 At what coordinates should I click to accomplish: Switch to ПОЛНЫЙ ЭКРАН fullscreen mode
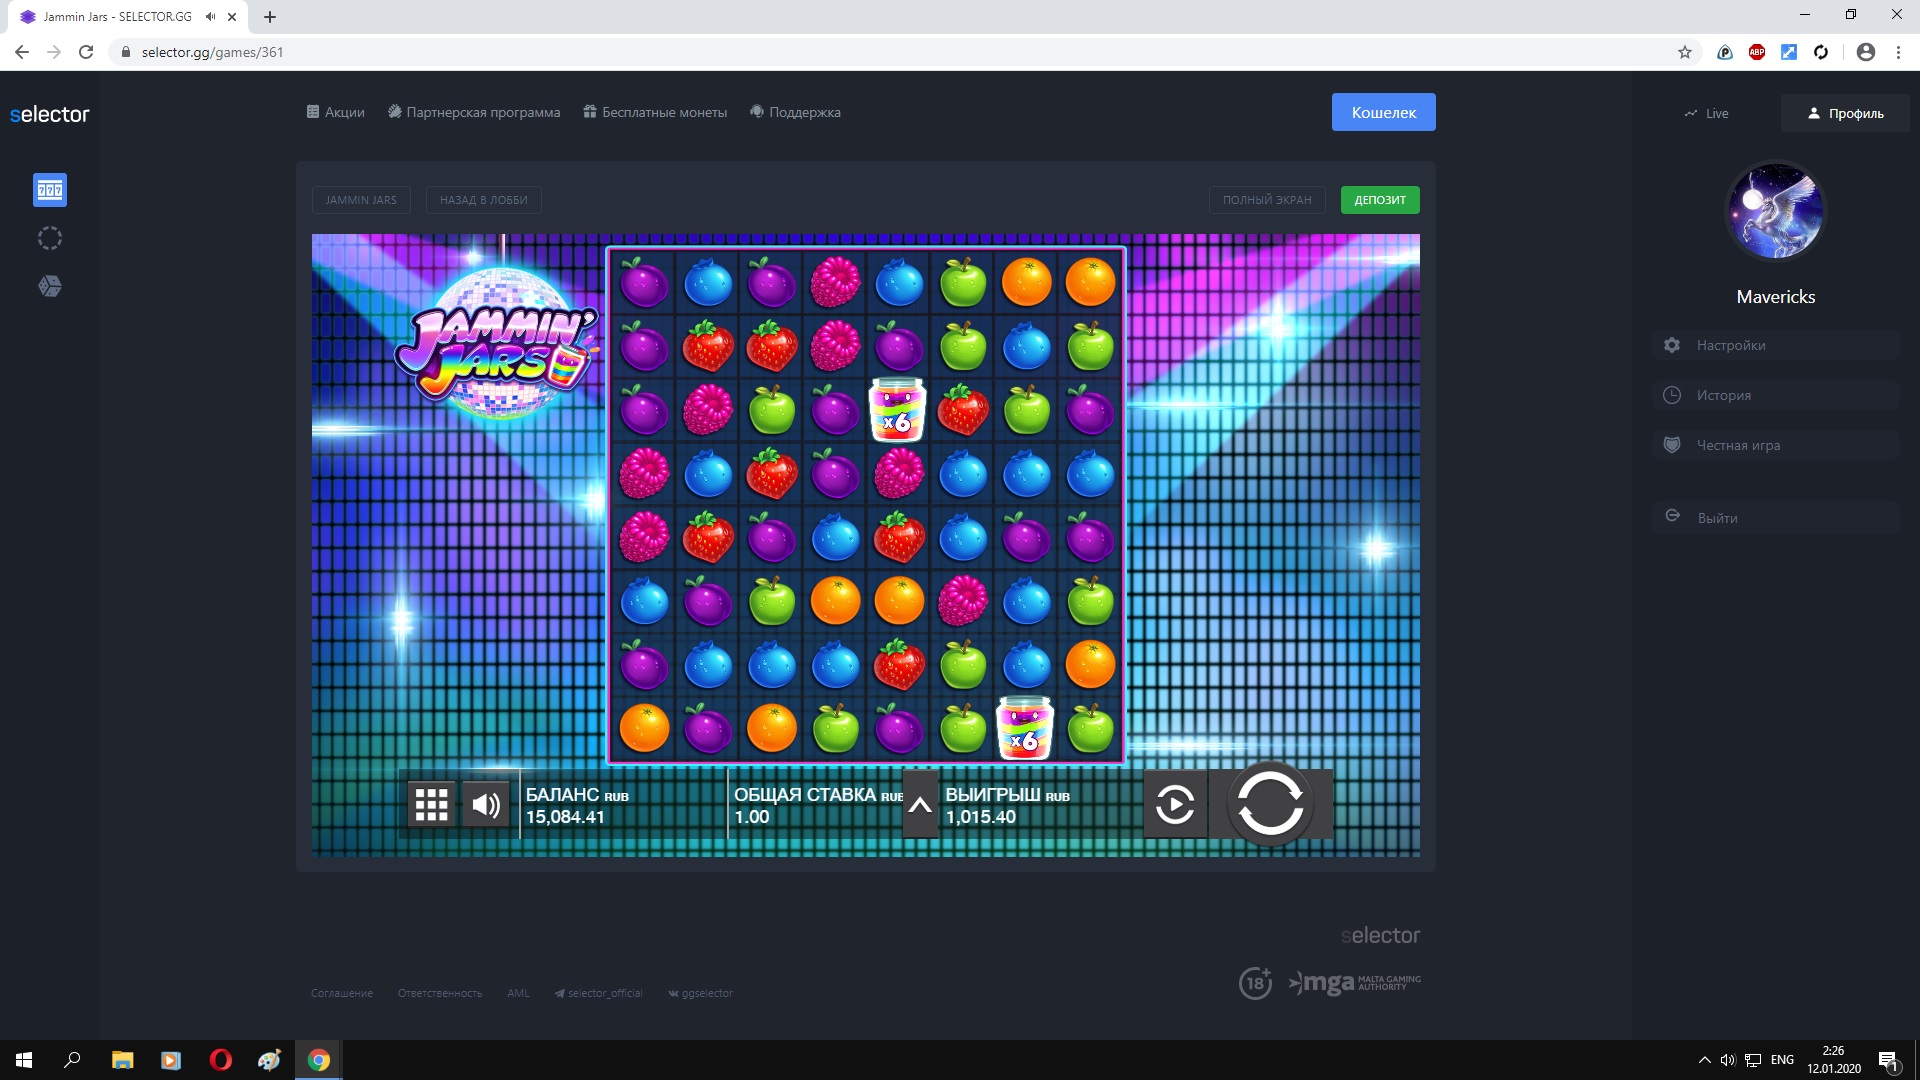[x=1266, y=200]
